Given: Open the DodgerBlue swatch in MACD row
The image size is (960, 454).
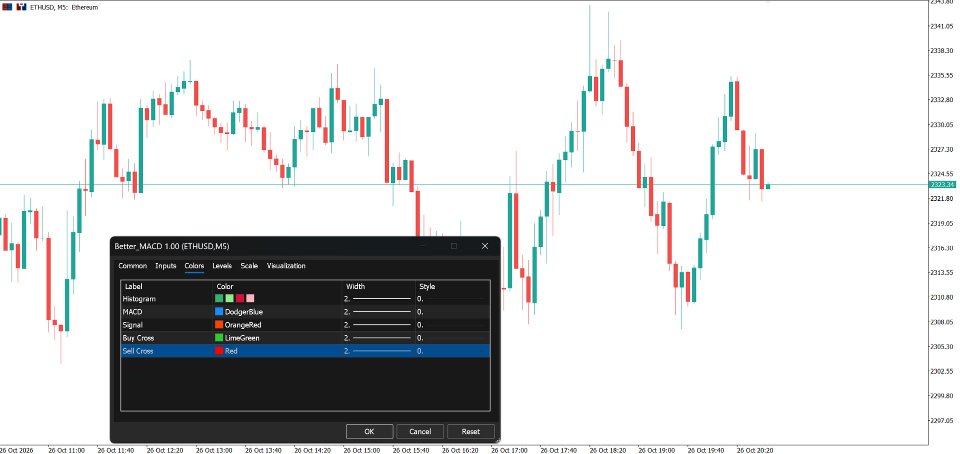Looking at the screenshot, I should [x=219, y=312].
